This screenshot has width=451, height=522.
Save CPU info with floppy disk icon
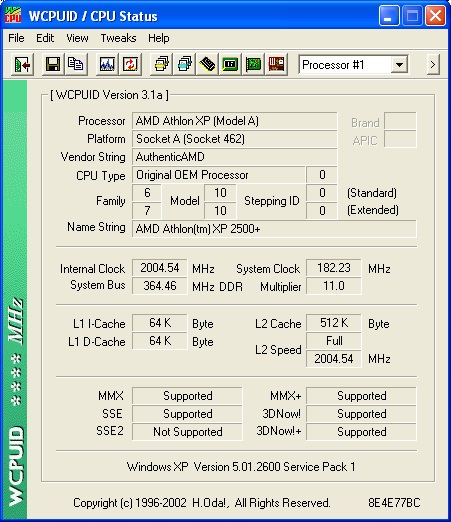click(x=53, y=64)
